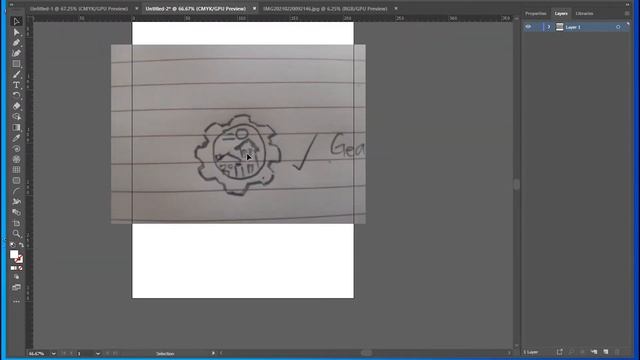Switch to the IMG jpg document tab
The height and width of the screenshot is (360, 640).
[325, 9]
